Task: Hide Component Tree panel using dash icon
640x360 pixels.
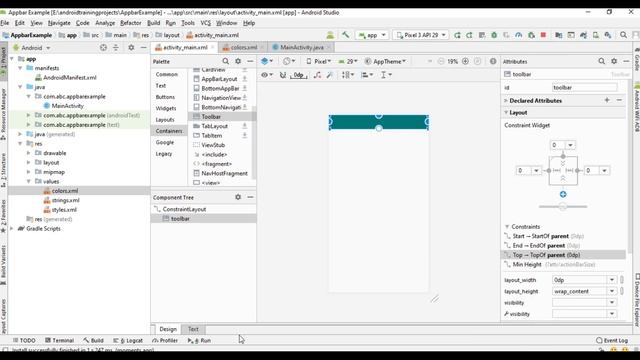Action: coord(250,197)
